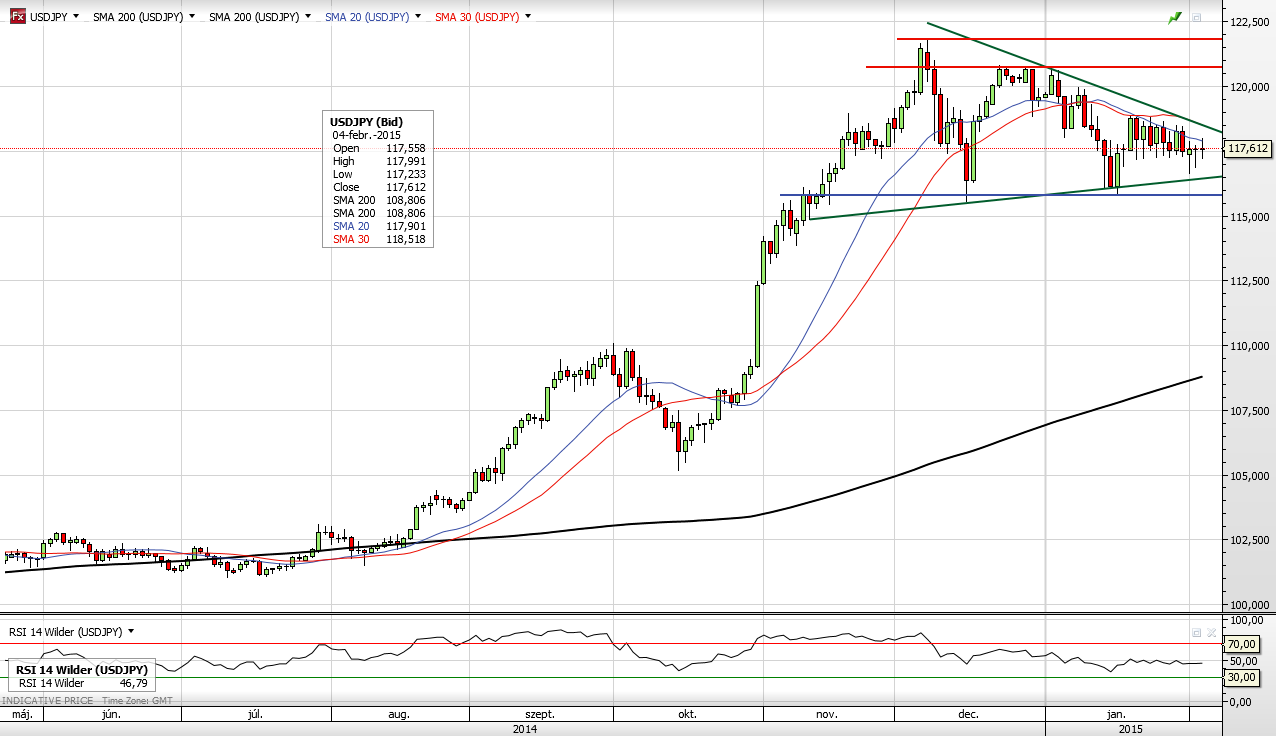Click the current price label 117,612
This screenshot has height=736, width=1276.
1248,149
